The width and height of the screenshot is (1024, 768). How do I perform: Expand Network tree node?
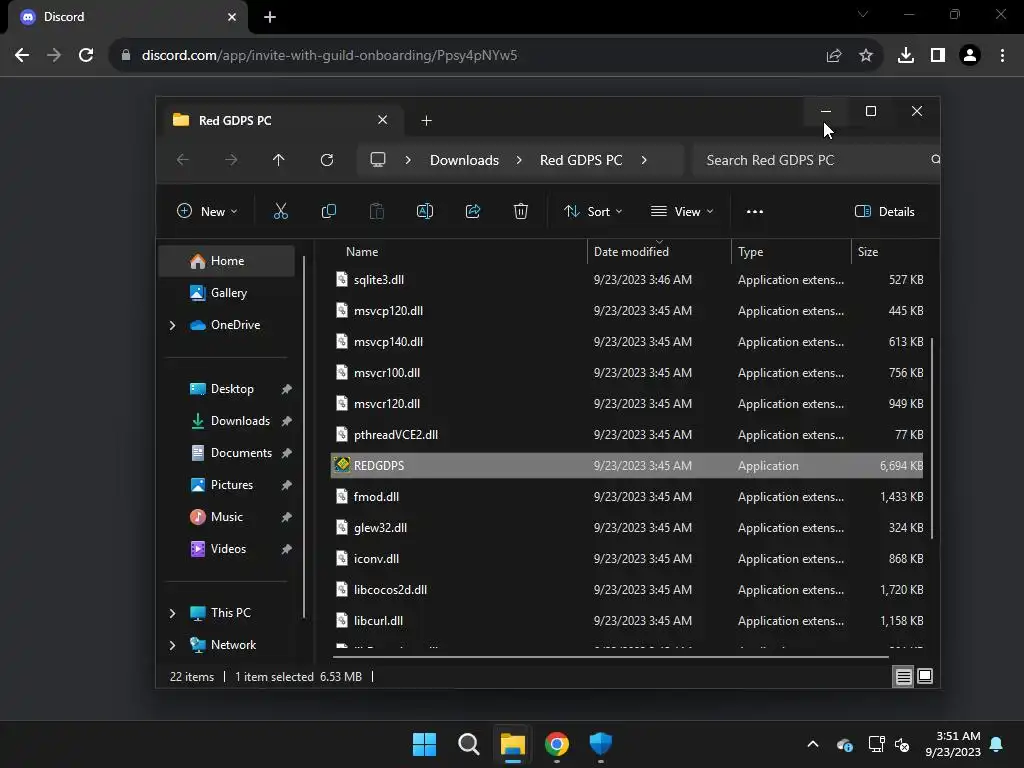[x=172, y=645]
